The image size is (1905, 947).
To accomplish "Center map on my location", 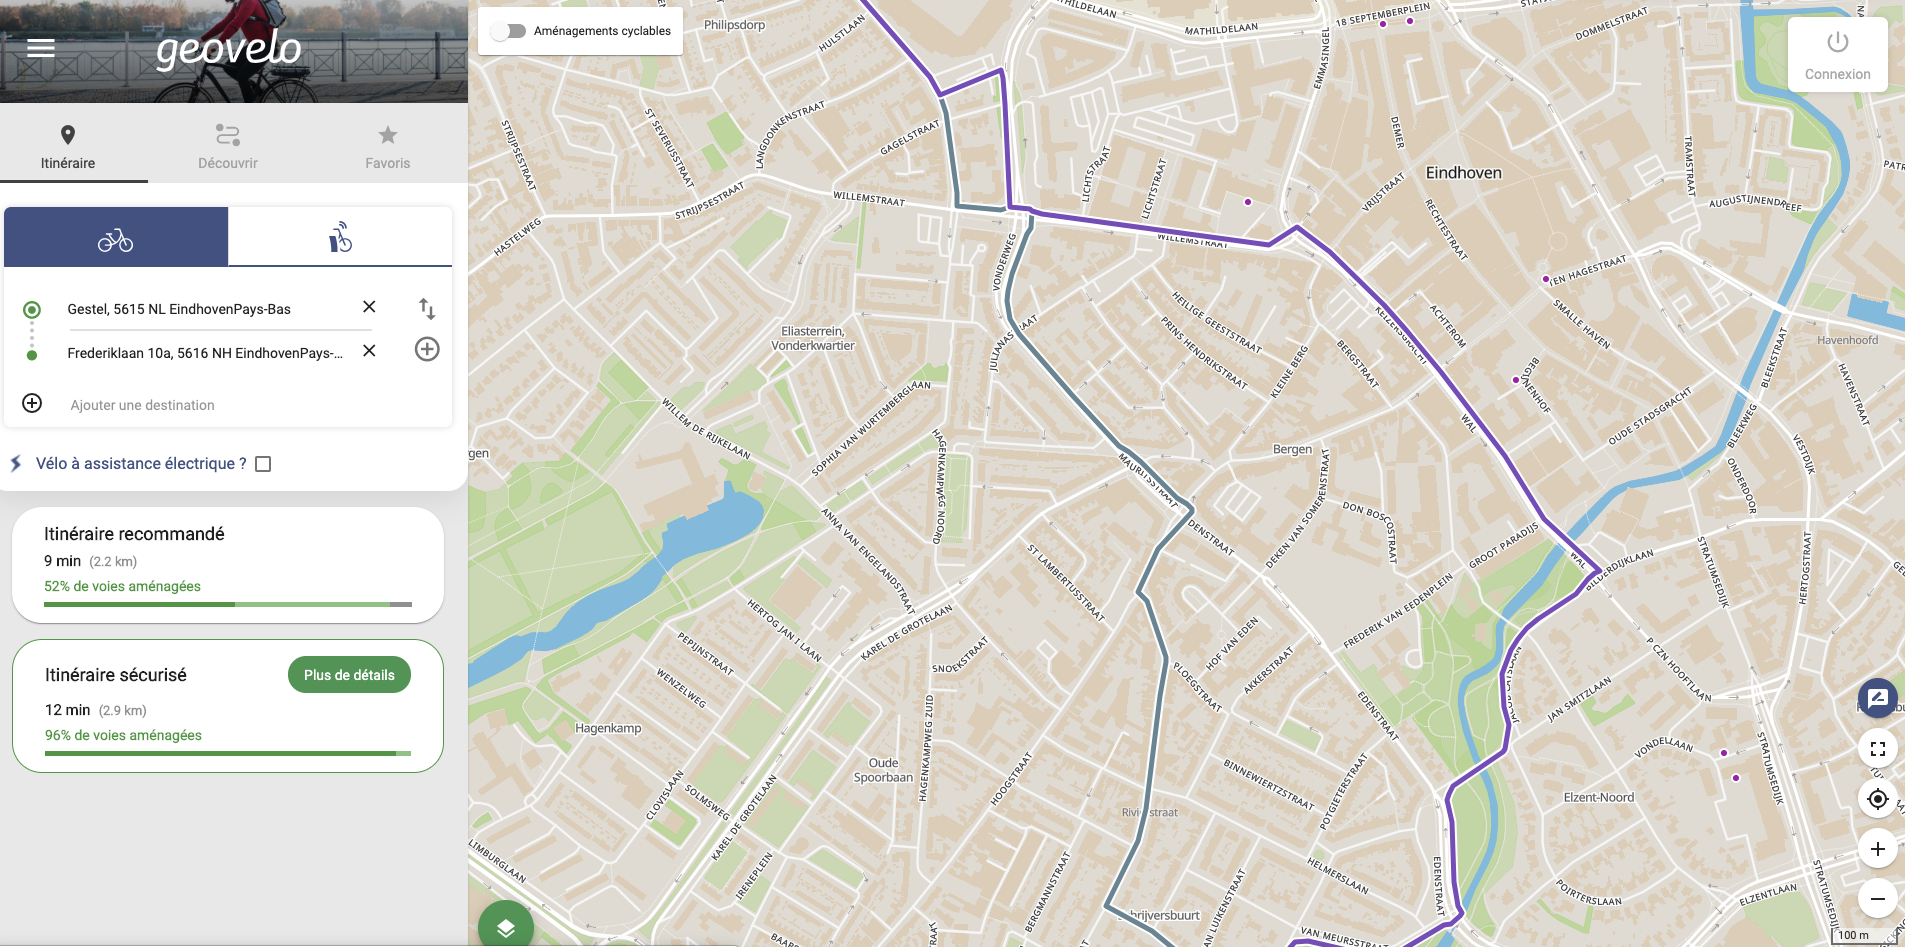I will point(1878,799).
